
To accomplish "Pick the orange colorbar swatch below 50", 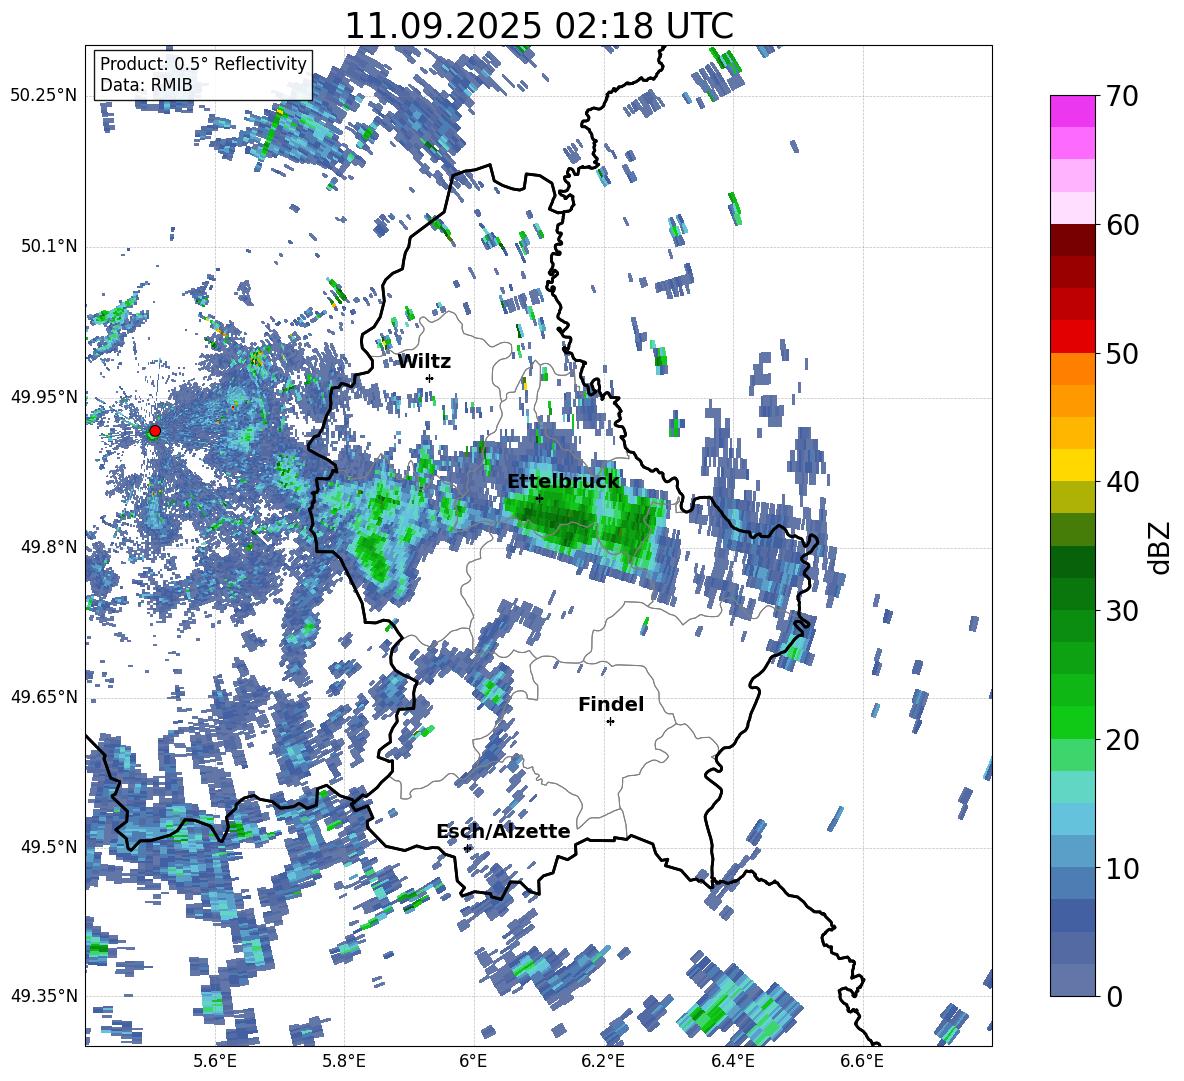I will [x=1072, y=369].
